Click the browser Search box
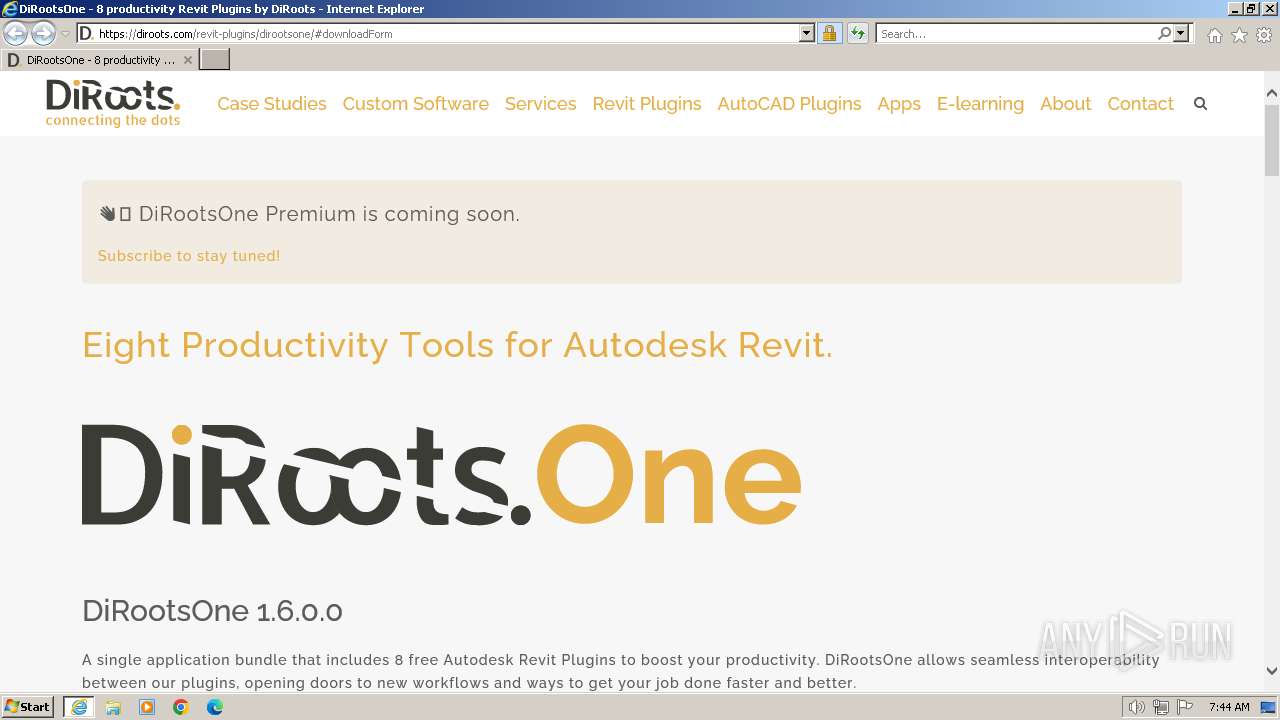The image size is (1280, 720). 1015,33
